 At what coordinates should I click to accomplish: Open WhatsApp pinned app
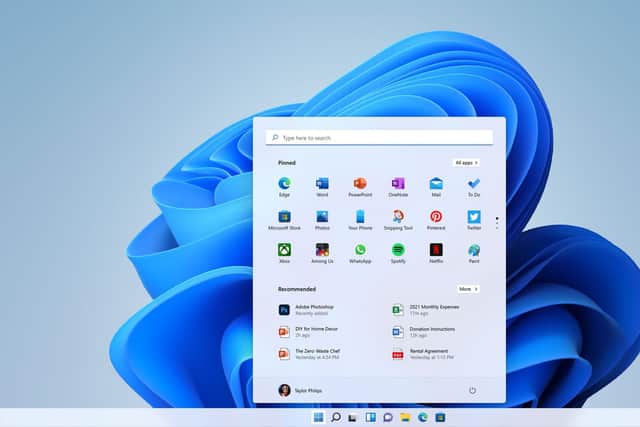[360, 253]
